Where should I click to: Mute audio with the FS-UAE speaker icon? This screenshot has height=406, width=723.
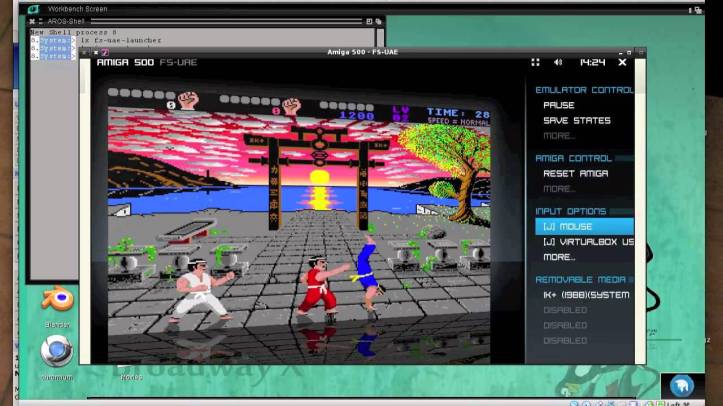558,62
